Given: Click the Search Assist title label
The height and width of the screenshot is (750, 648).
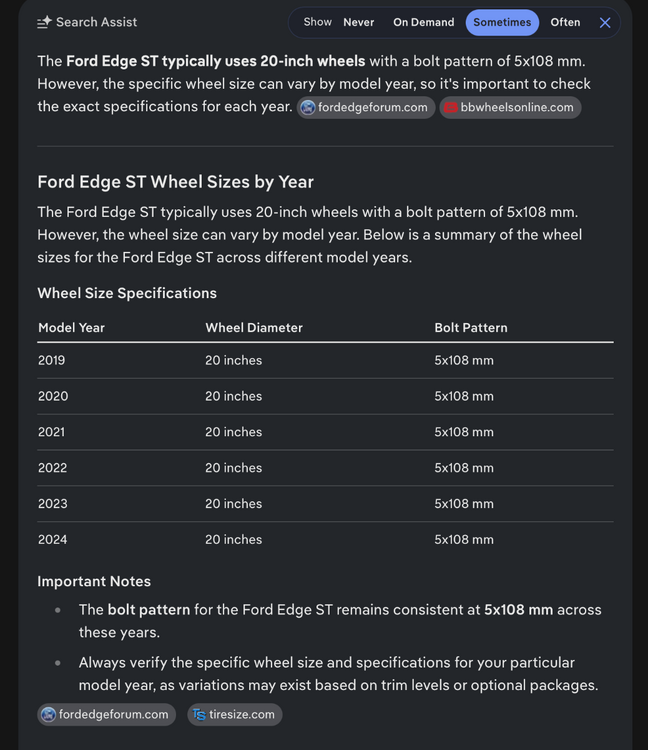Looking at the screenshot, I should [x=97, y=22].
